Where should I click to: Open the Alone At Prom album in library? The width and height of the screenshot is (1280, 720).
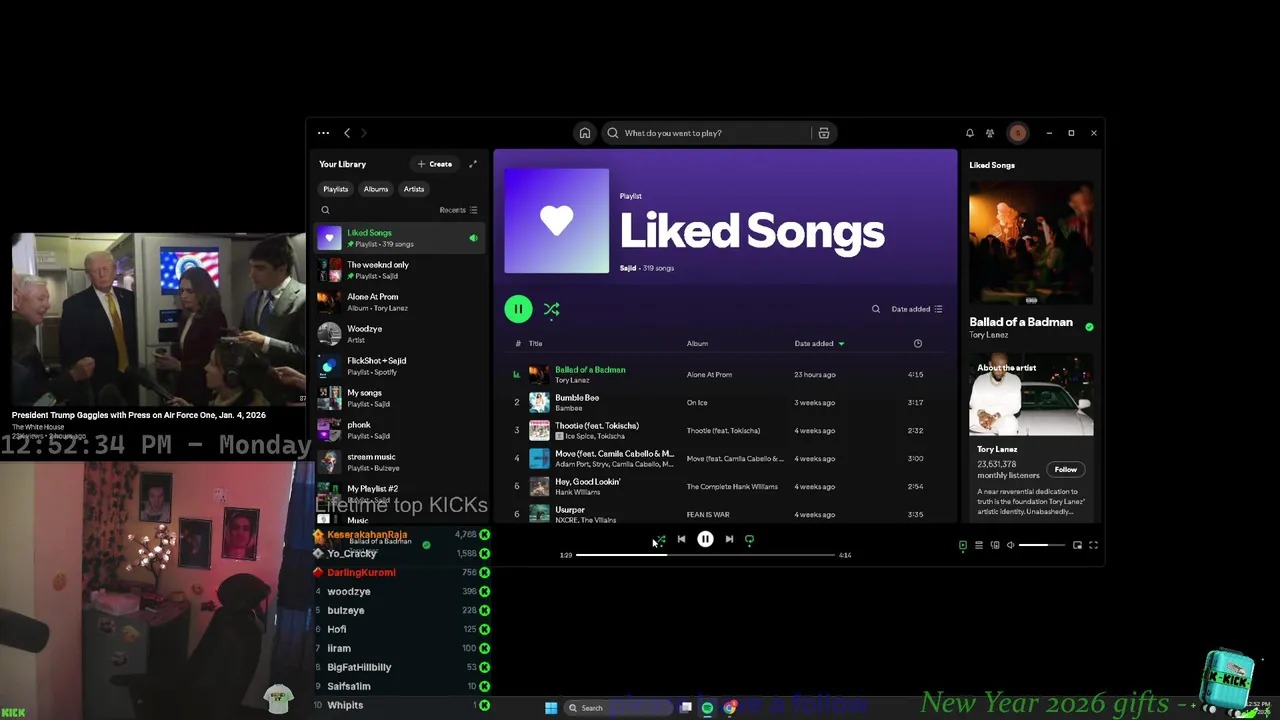click(400, 302)
